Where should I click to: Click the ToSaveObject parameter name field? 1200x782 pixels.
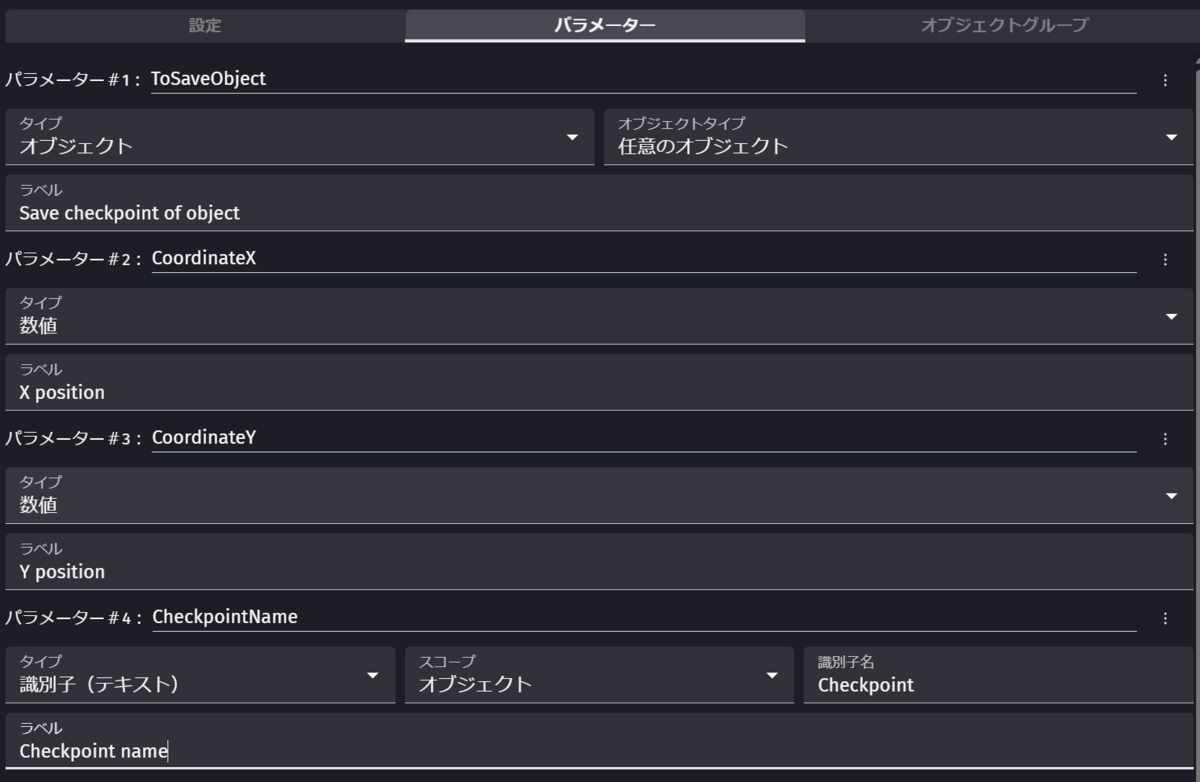pos(643,79)
